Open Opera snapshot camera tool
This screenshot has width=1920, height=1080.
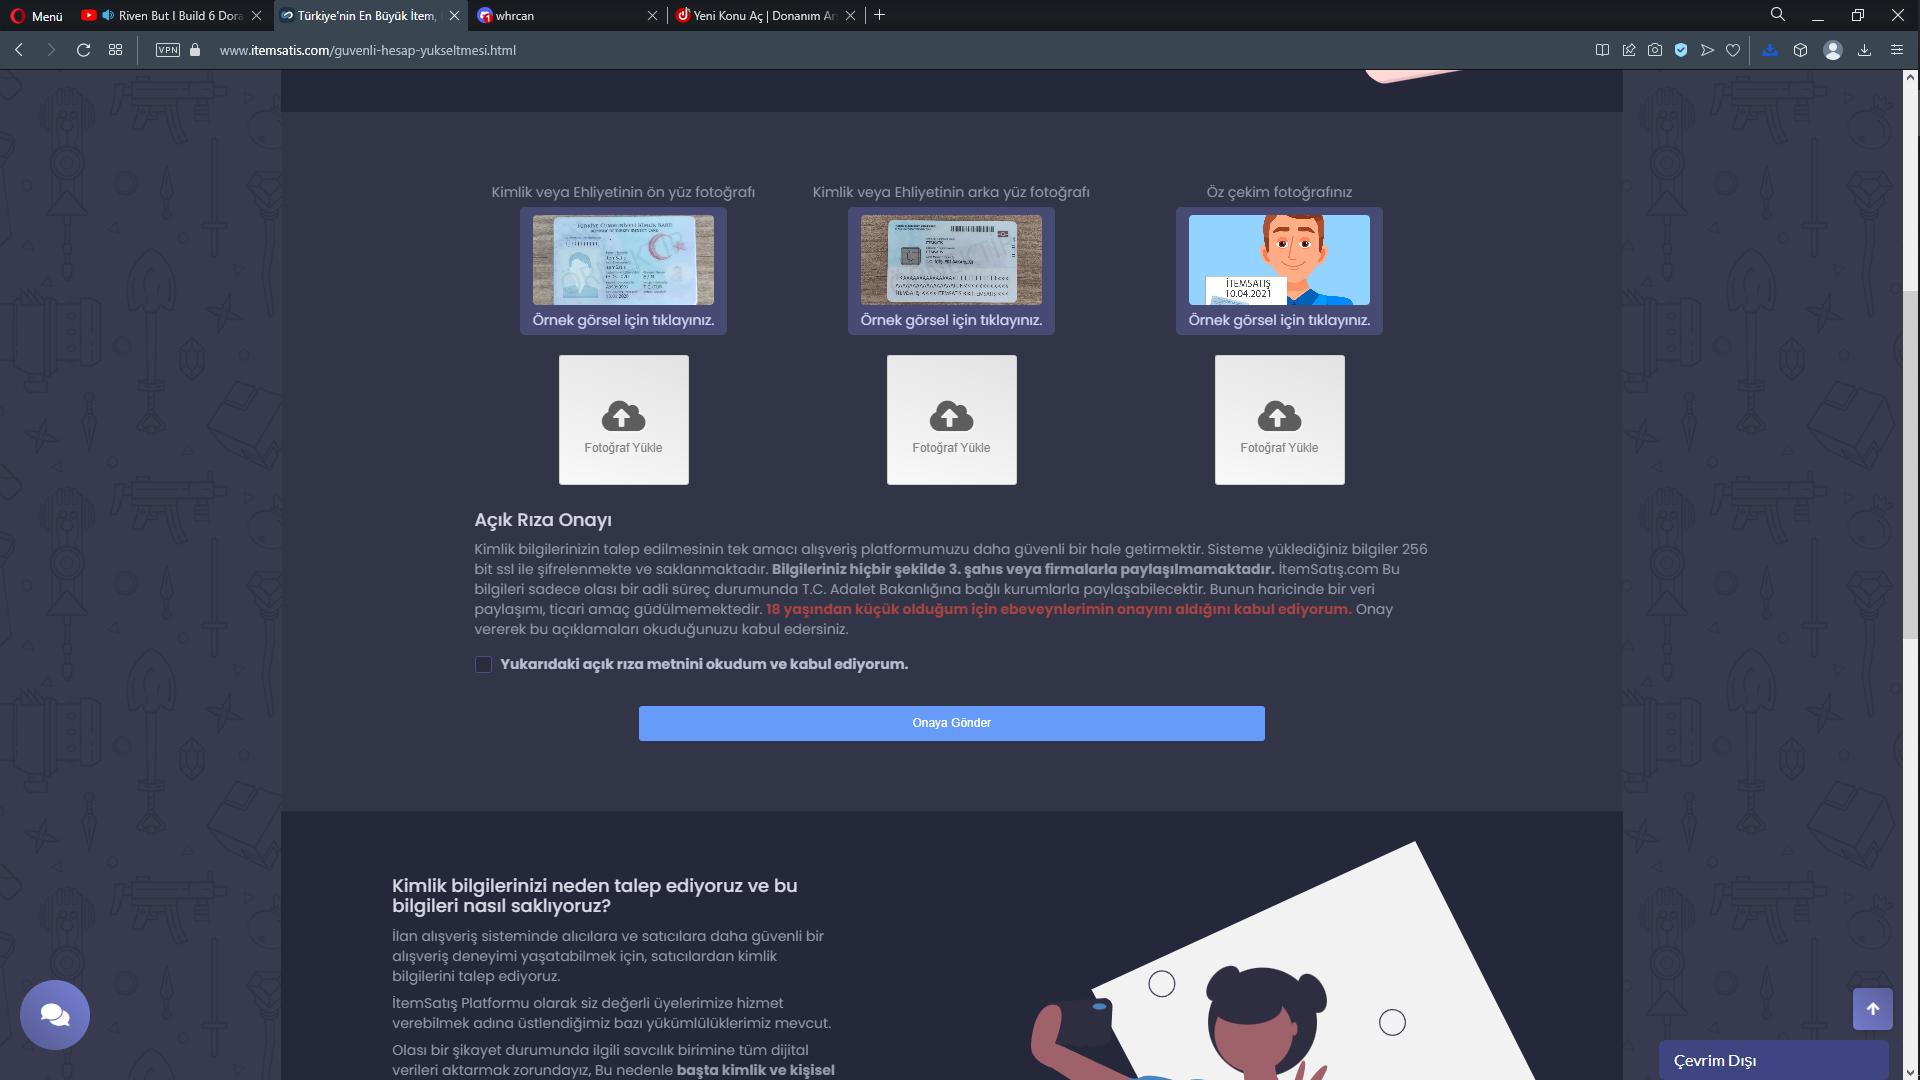pyautogui.click(x=1655, y=50)
